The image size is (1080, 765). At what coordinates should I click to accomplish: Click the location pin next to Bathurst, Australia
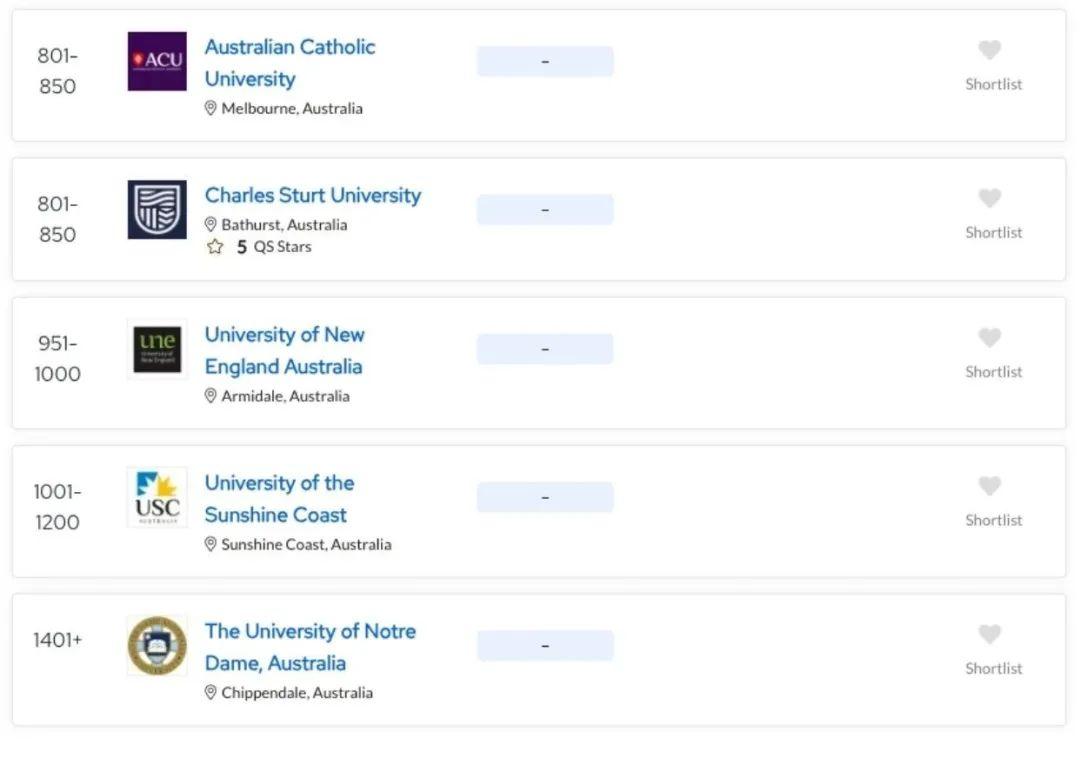coord(209,225)
